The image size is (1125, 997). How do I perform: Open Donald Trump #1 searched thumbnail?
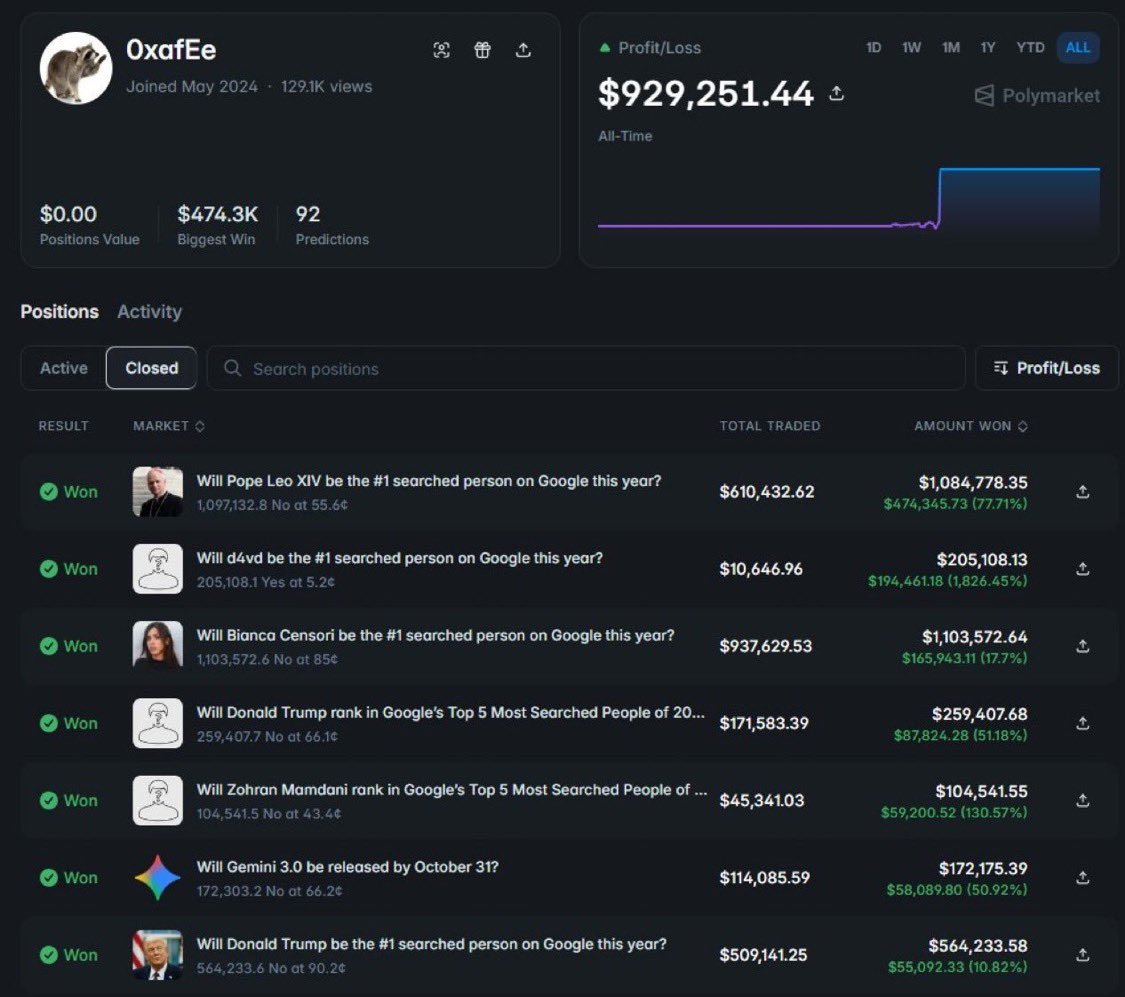(158, 955)
